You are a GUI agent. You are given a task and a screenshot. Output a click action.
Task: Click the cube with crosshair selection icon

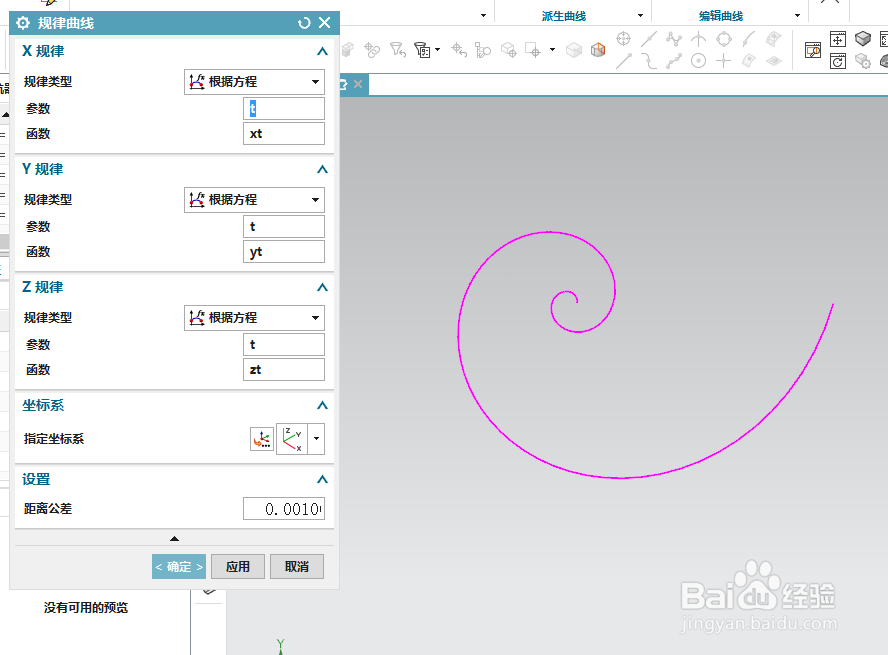coord(508,50)
